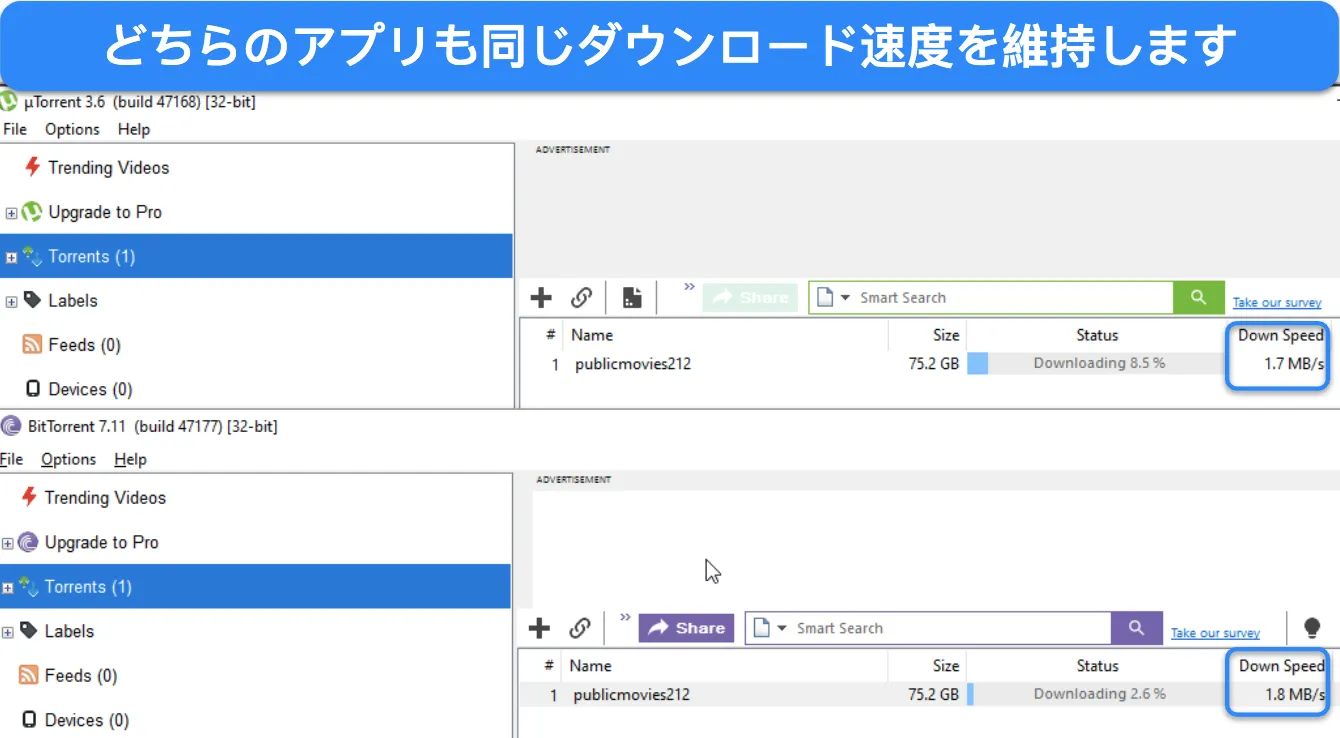Click green search button in µTorrent
The height and width of the screenshot is (738, 1340).
1198,297
